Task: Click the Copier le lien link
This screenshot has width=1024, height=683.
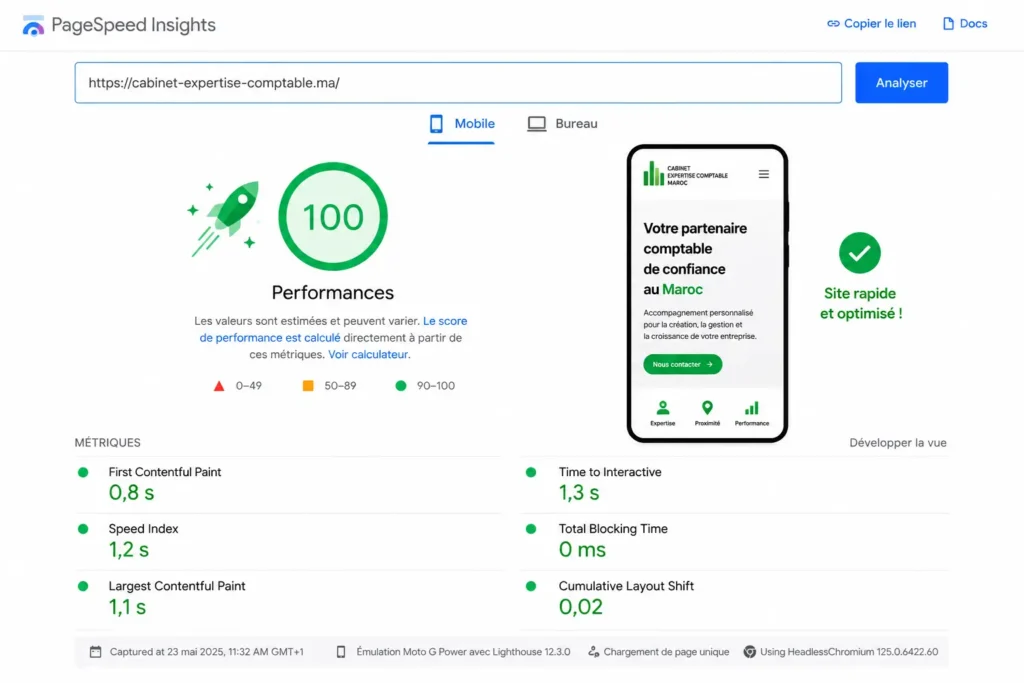Action: click(871, 24)
